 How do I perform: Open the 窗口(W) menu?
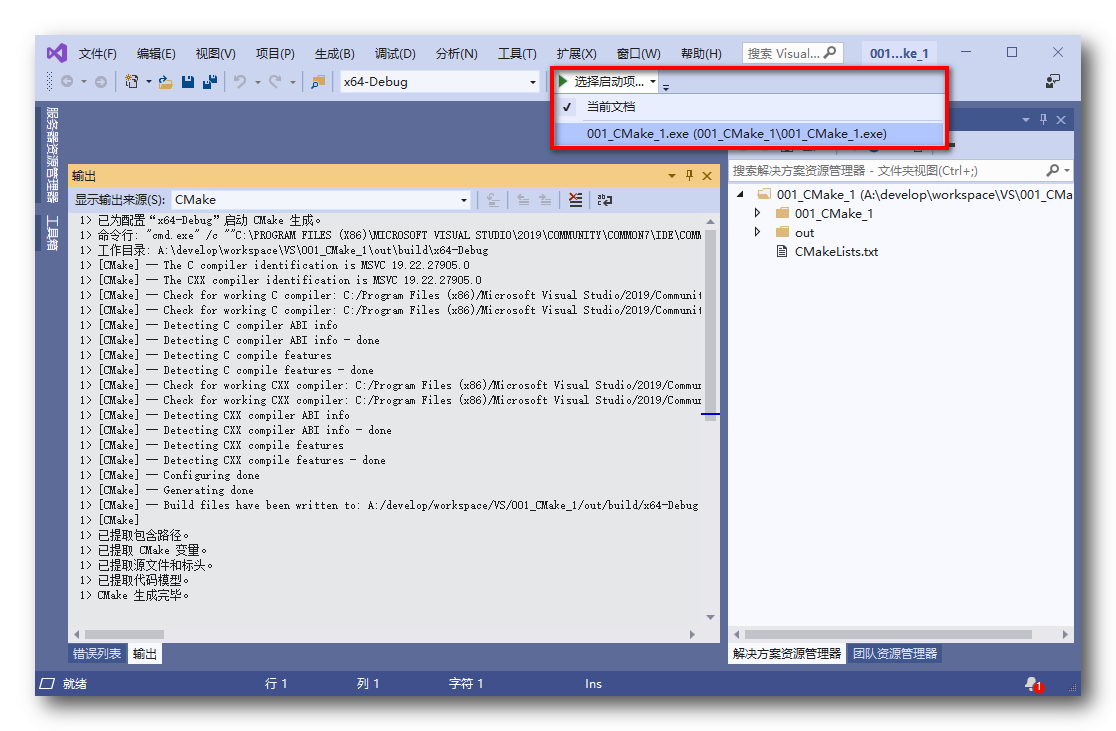[x=638, y=53]
